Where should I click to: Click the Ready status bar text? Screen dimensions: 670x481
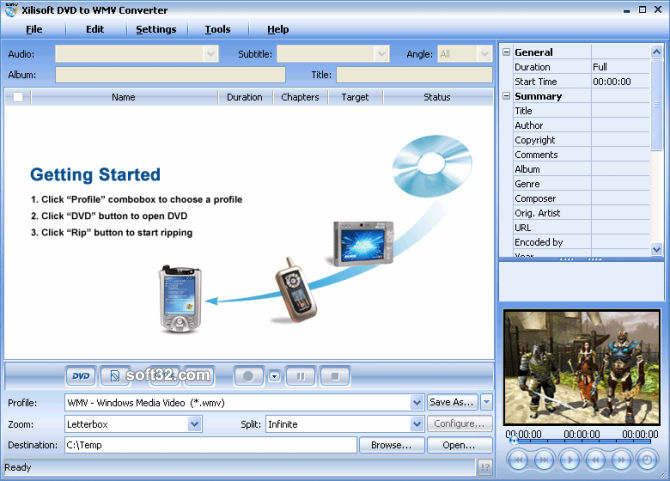click(18, 467)
